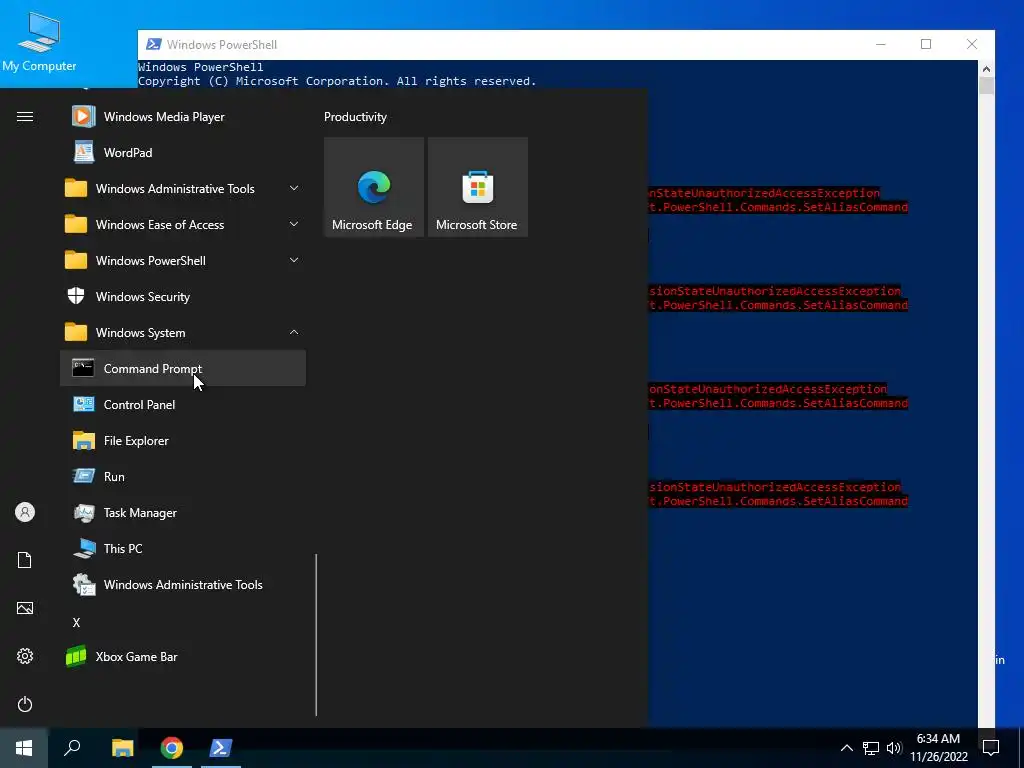This screenshot has height=768, width=1024.
Task: Open the Microsoft Edge tile
Action: click(374, 187)
